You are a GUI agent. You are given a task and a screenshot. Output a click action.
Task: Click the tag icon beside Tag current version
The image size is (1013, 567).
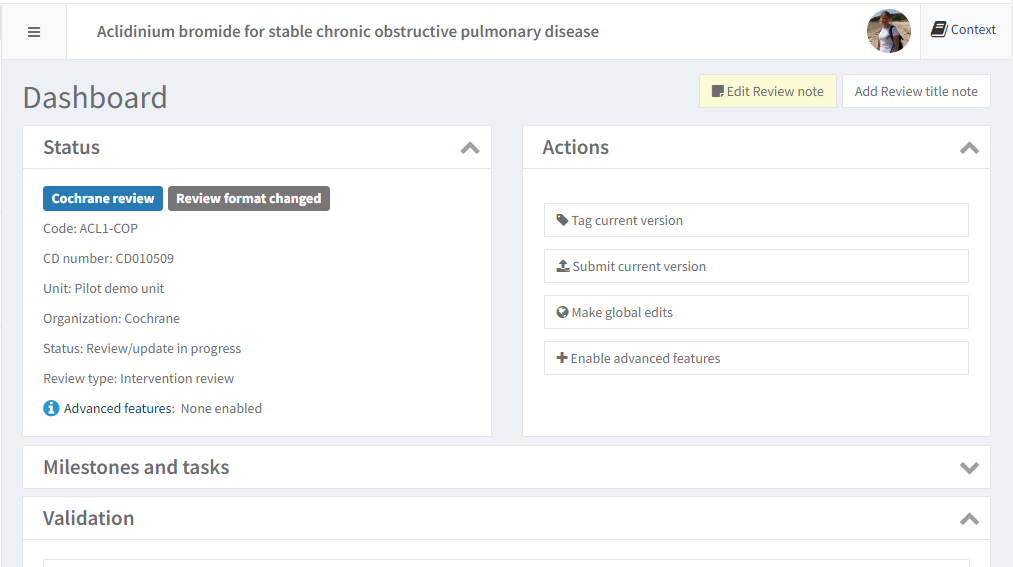(562, 220)
